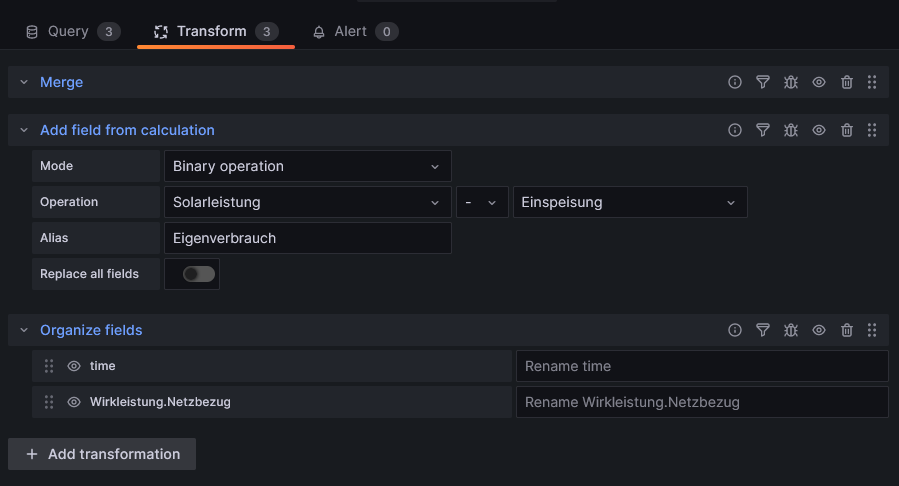Viewport: 899px width, 486px height.
Task: Delete the Merge transformation via trash icon
Action: [847, 82]
